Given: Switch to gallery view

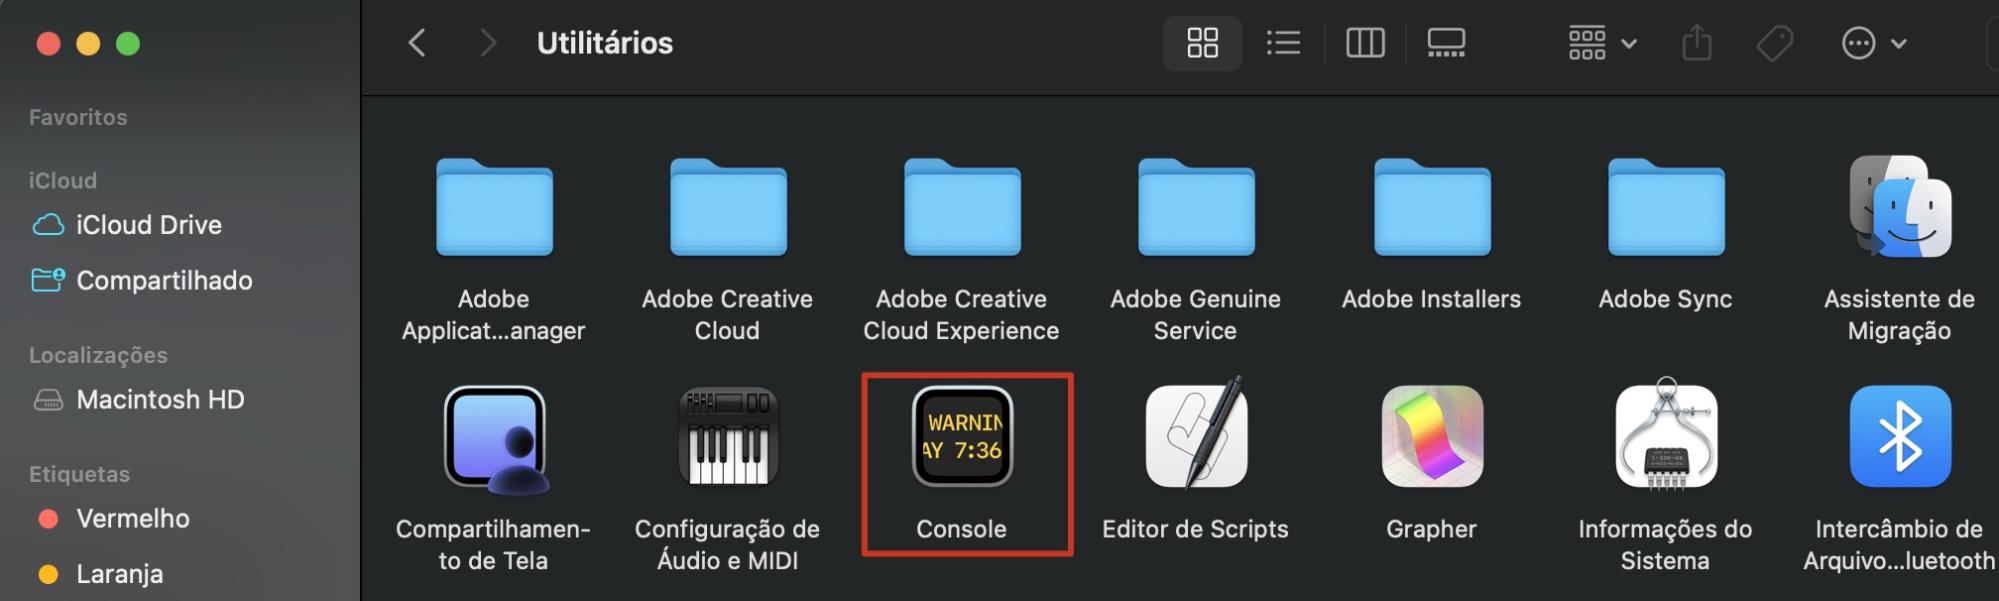Looking at the screenshot, I should point(1444,43).
